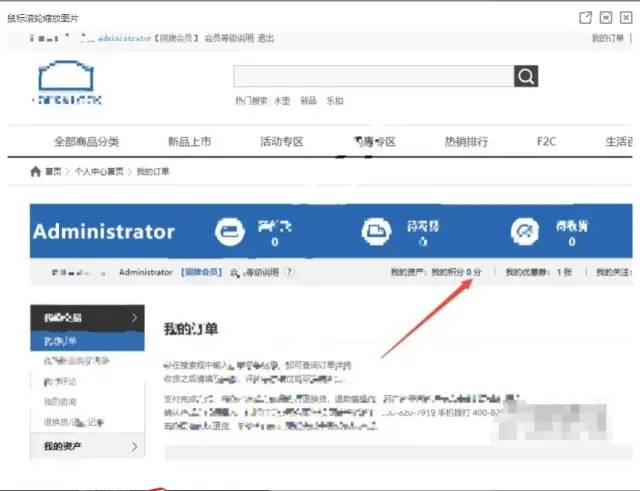Click the open-in-new-window icon at top right
The width and height of the screenshot is (640, 491).
click(x=585, y=18)
